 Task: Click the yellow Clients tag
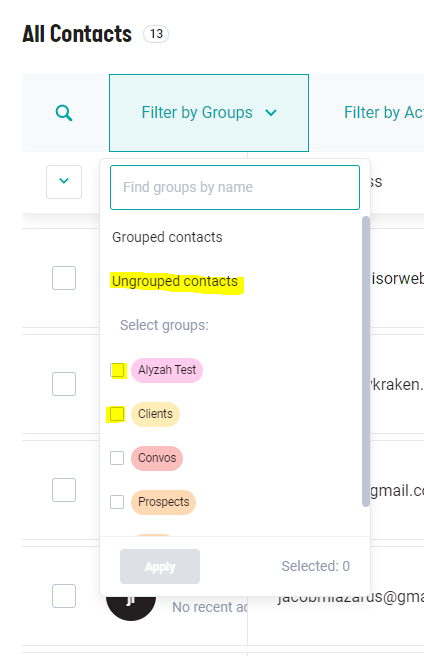155,414
